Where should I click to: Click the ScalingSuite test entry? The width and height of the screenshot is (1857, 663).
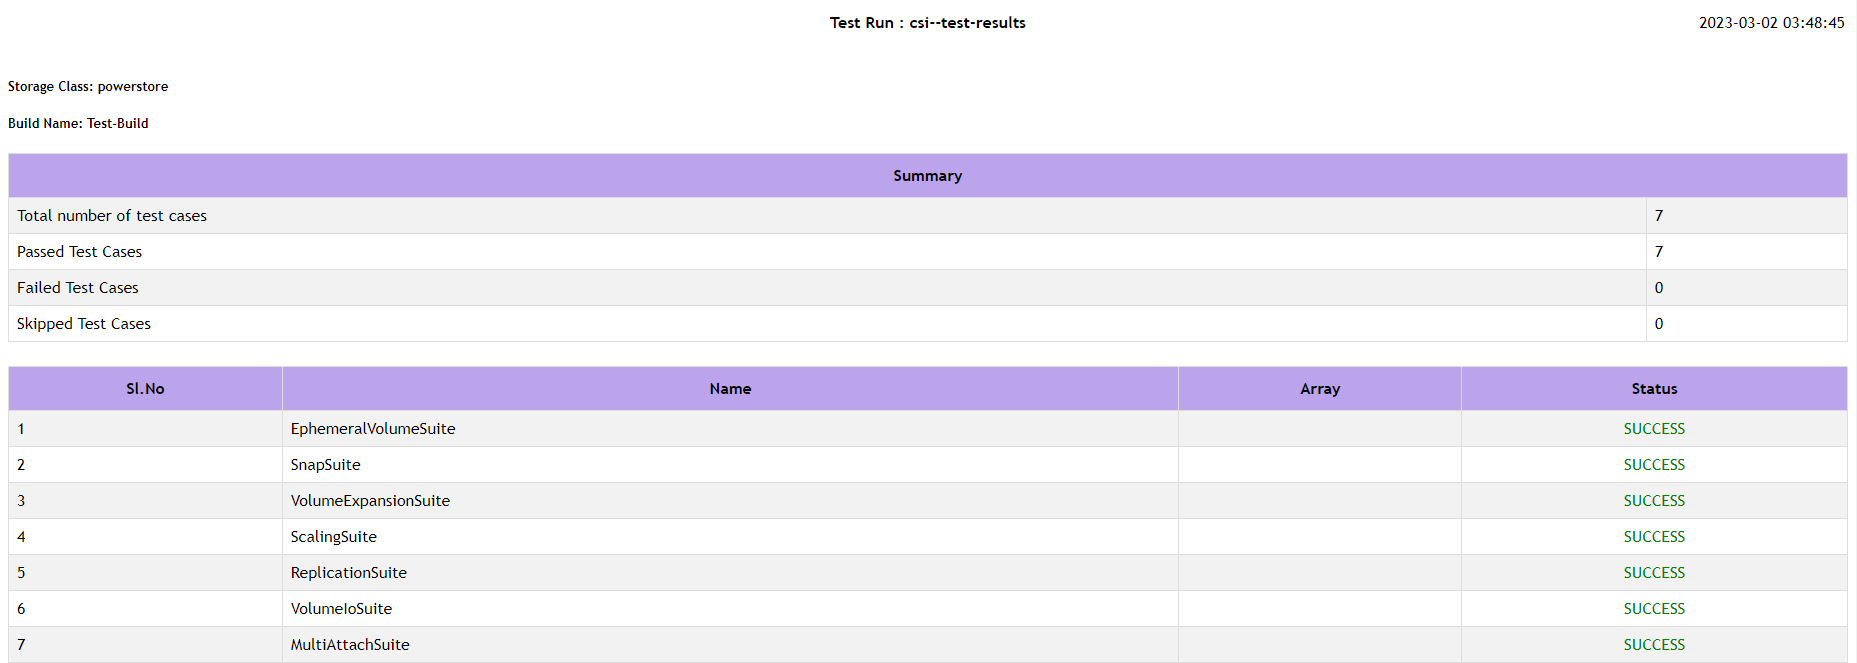coord(333,537)
